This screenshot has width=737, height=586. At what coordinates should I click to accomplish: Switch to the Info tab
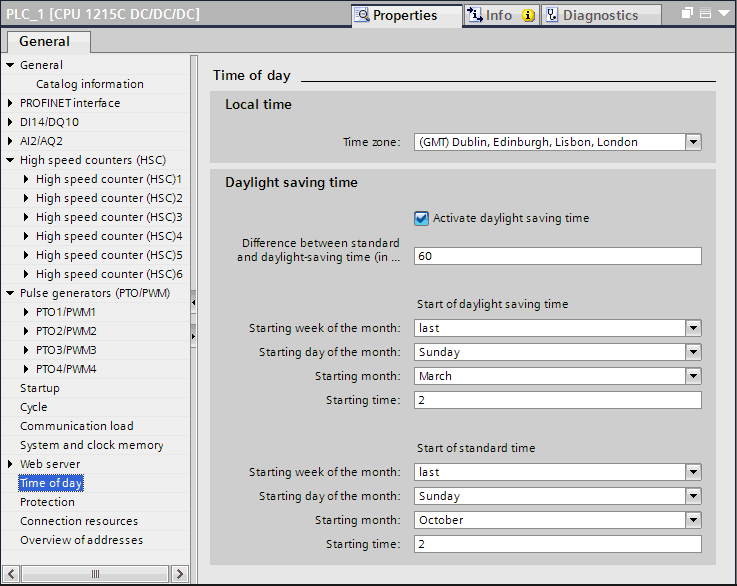[x=502, y=16]
